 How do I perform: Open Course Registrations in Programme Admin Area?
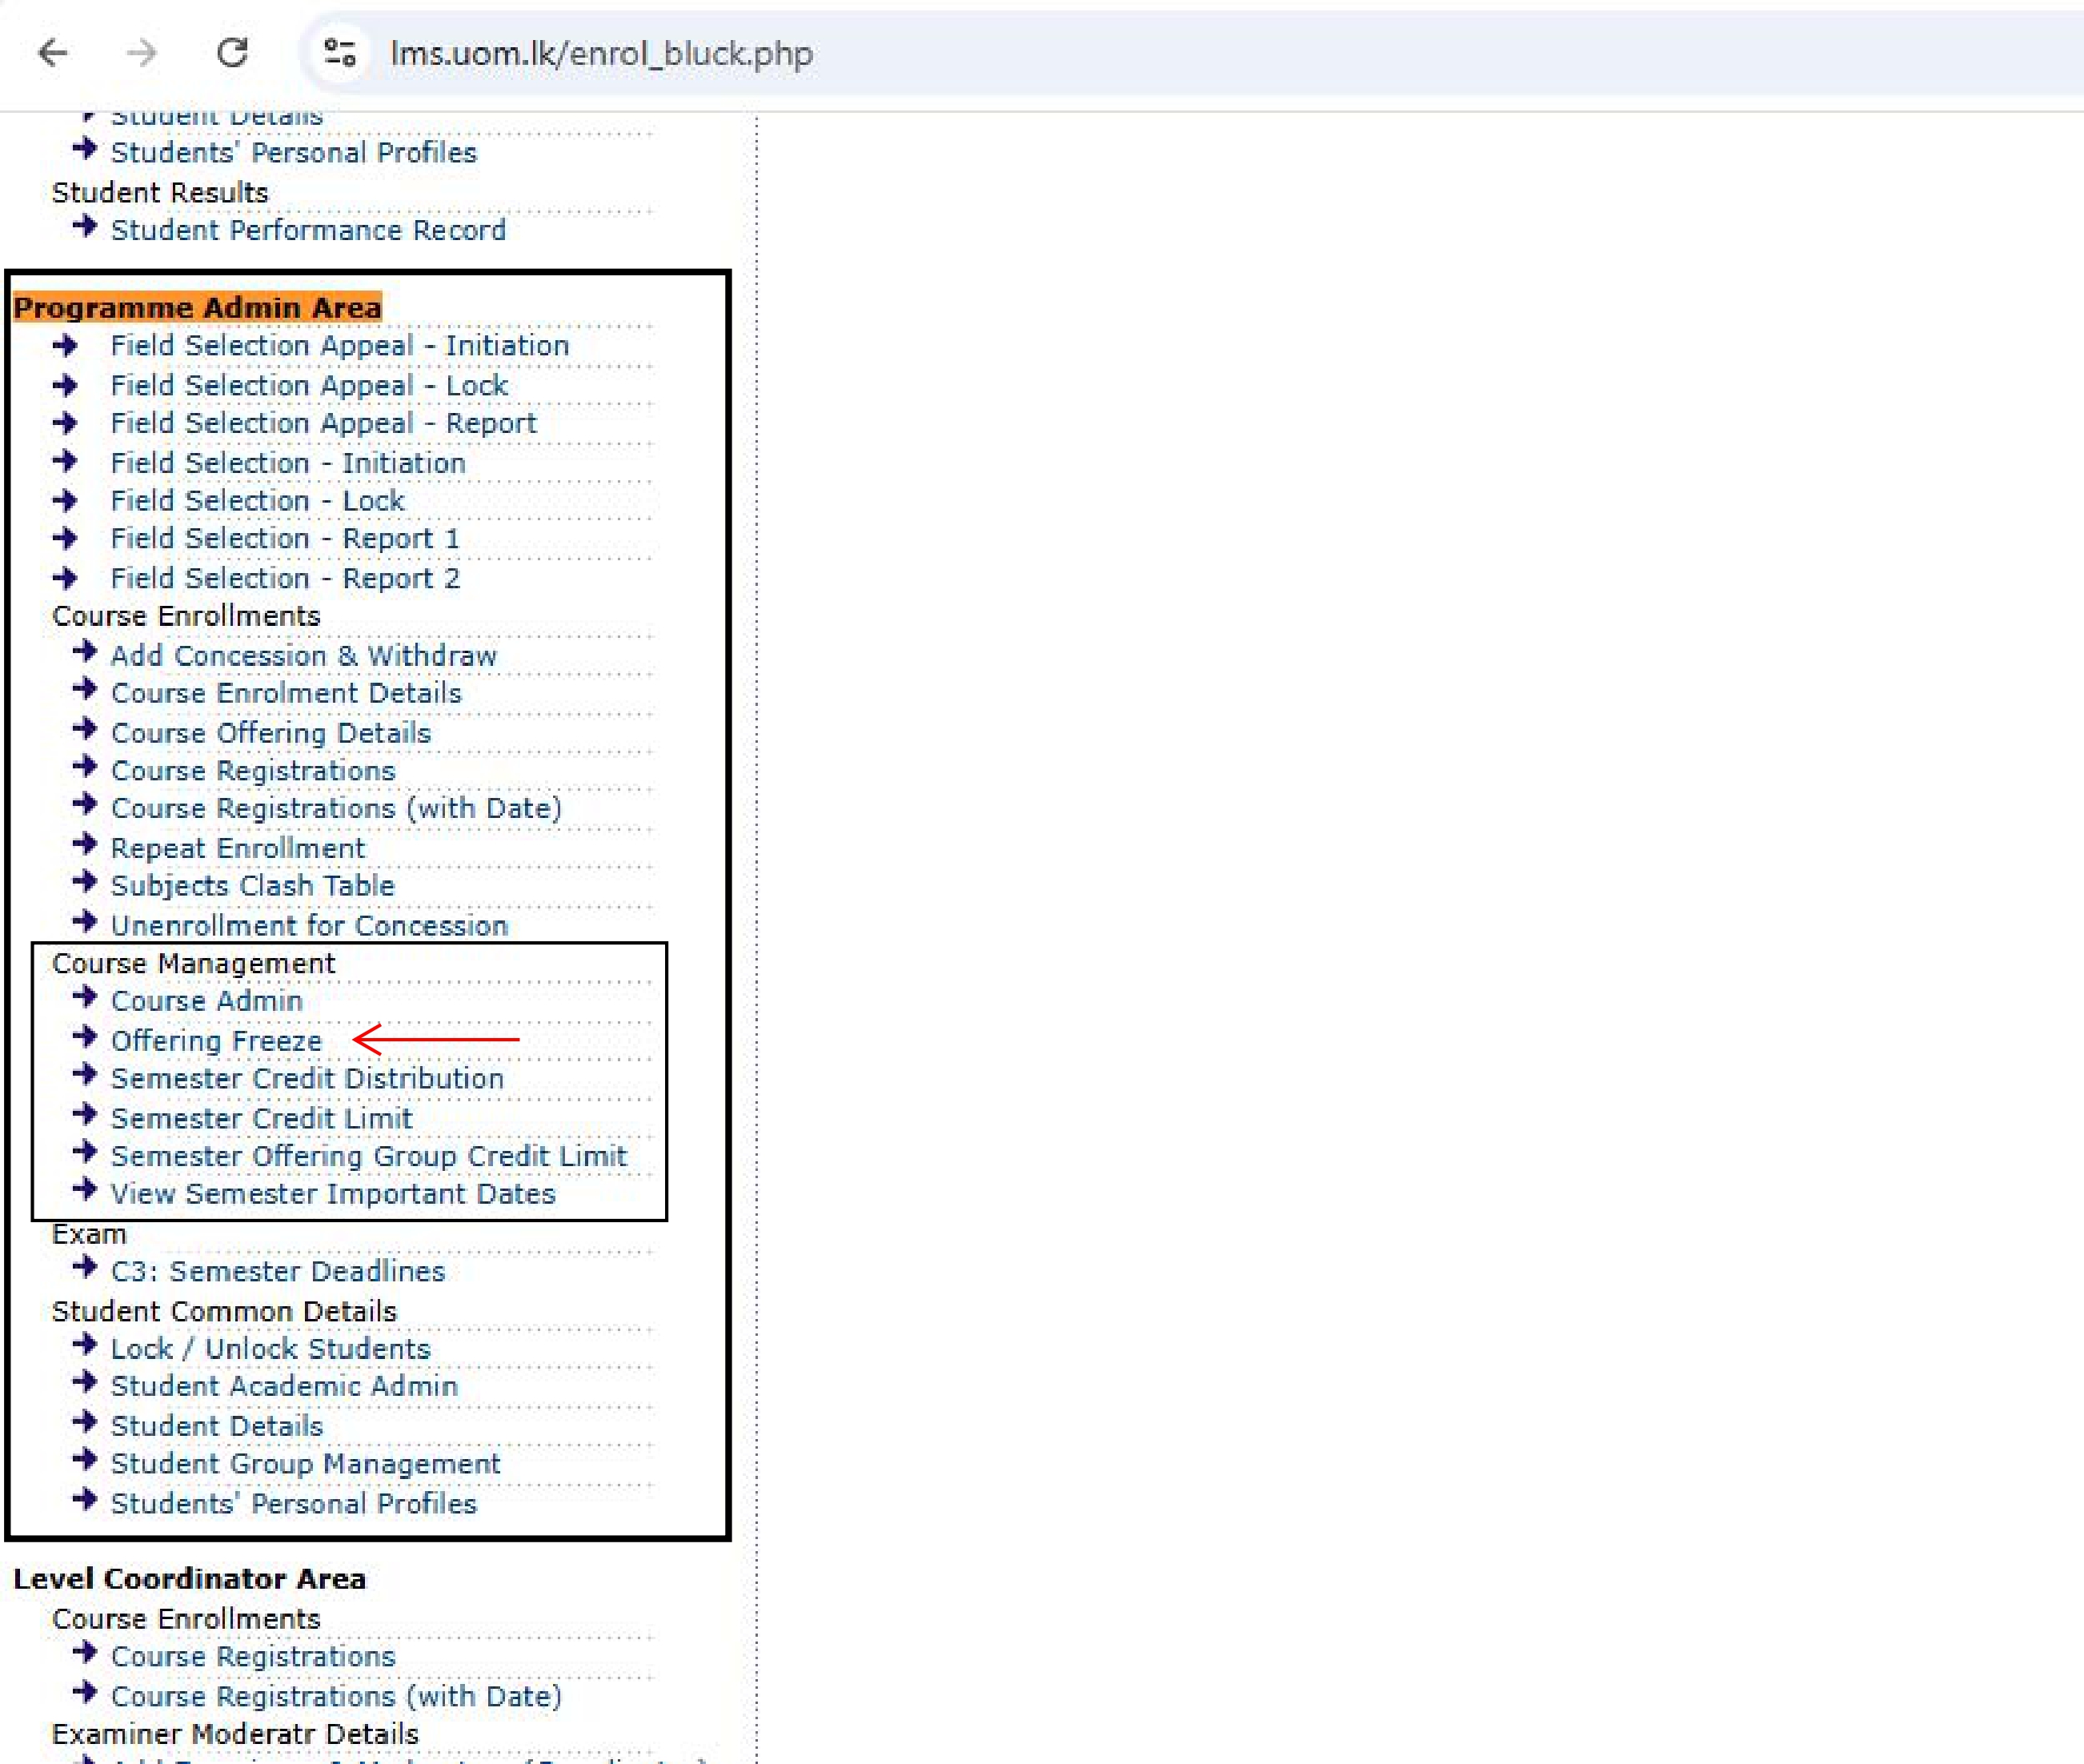coord(253,771)
